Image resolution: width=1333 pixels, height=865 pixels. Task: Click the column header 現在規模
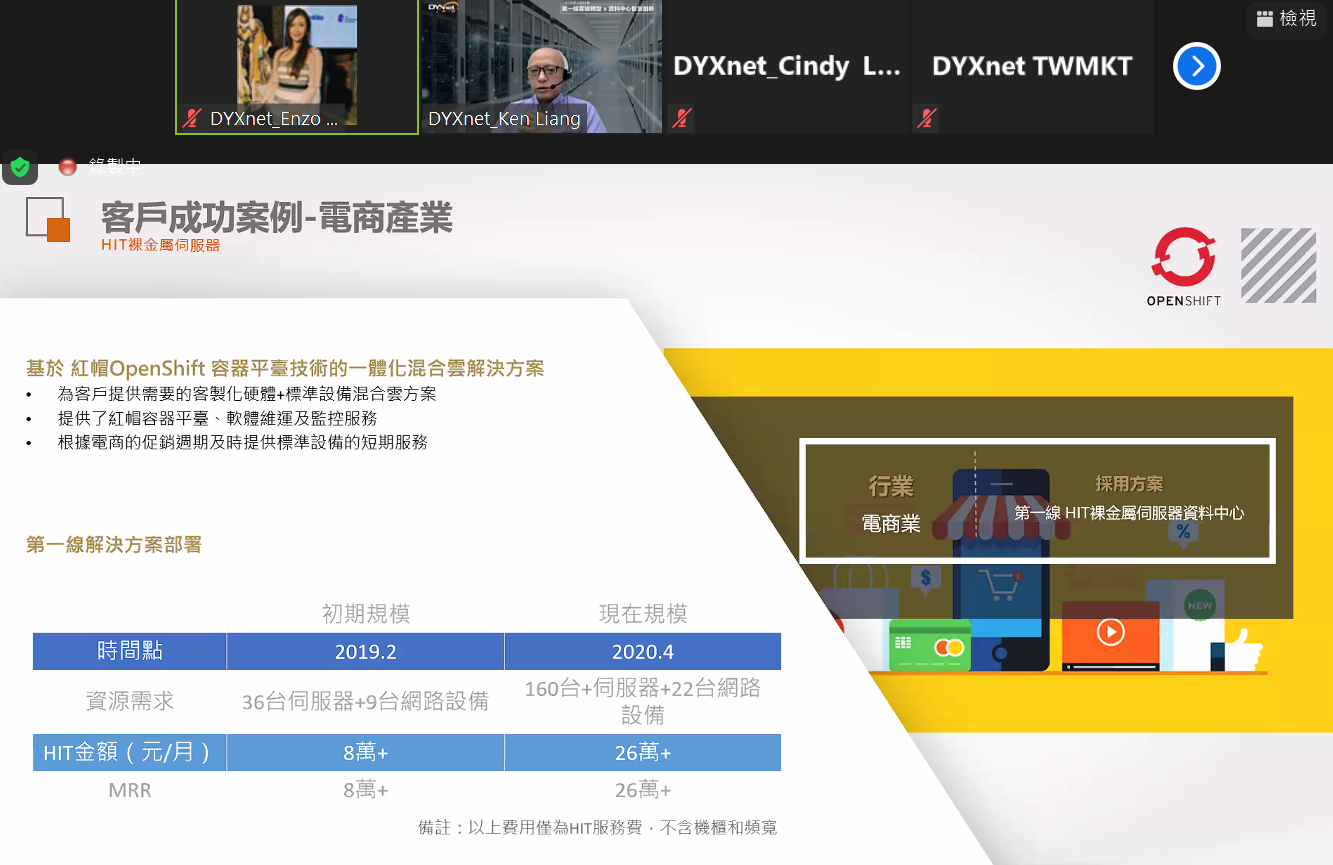coord(643,613)
